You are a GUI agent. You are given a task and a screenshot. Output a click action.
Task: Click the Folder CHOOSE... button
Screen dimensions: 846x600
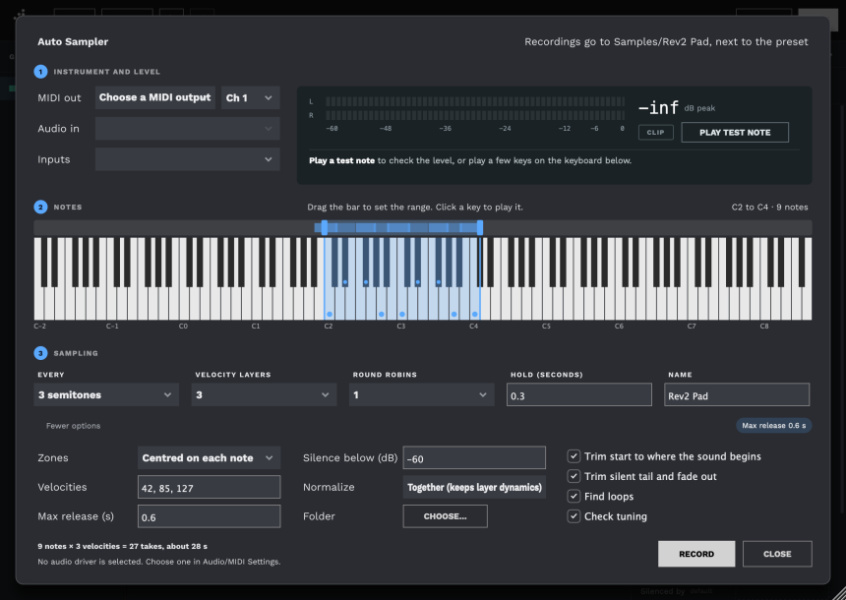[x=445, y=516]
